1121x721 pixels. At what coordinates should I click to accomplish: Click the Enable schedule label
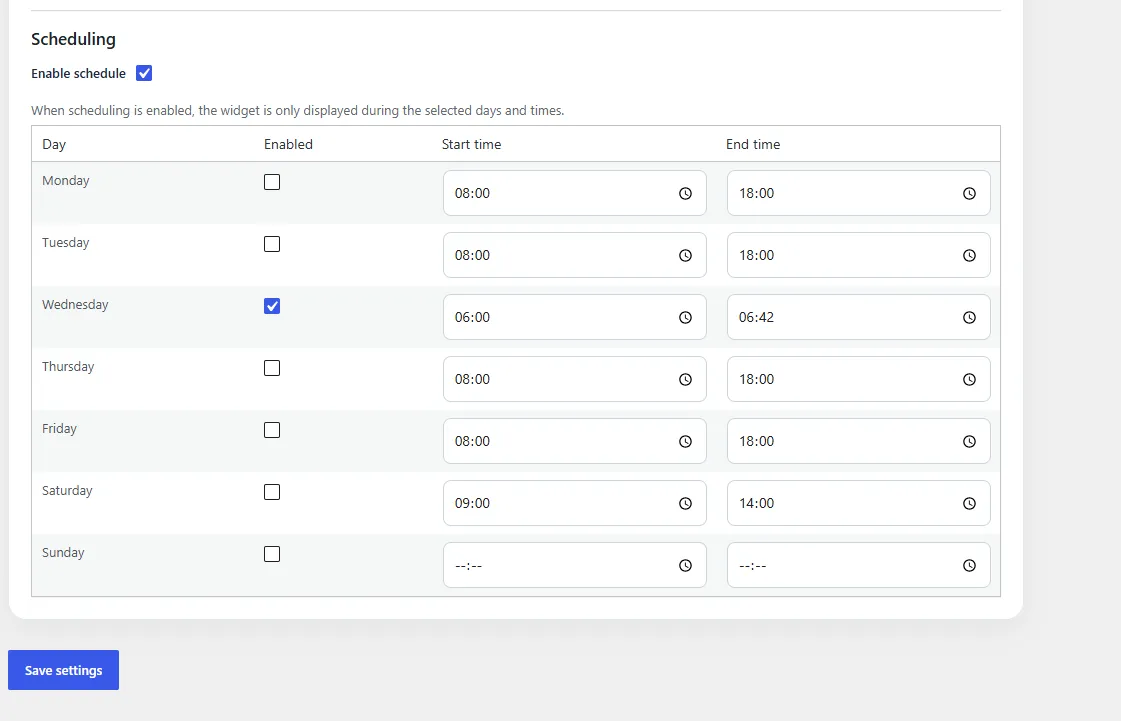[78, 74]
